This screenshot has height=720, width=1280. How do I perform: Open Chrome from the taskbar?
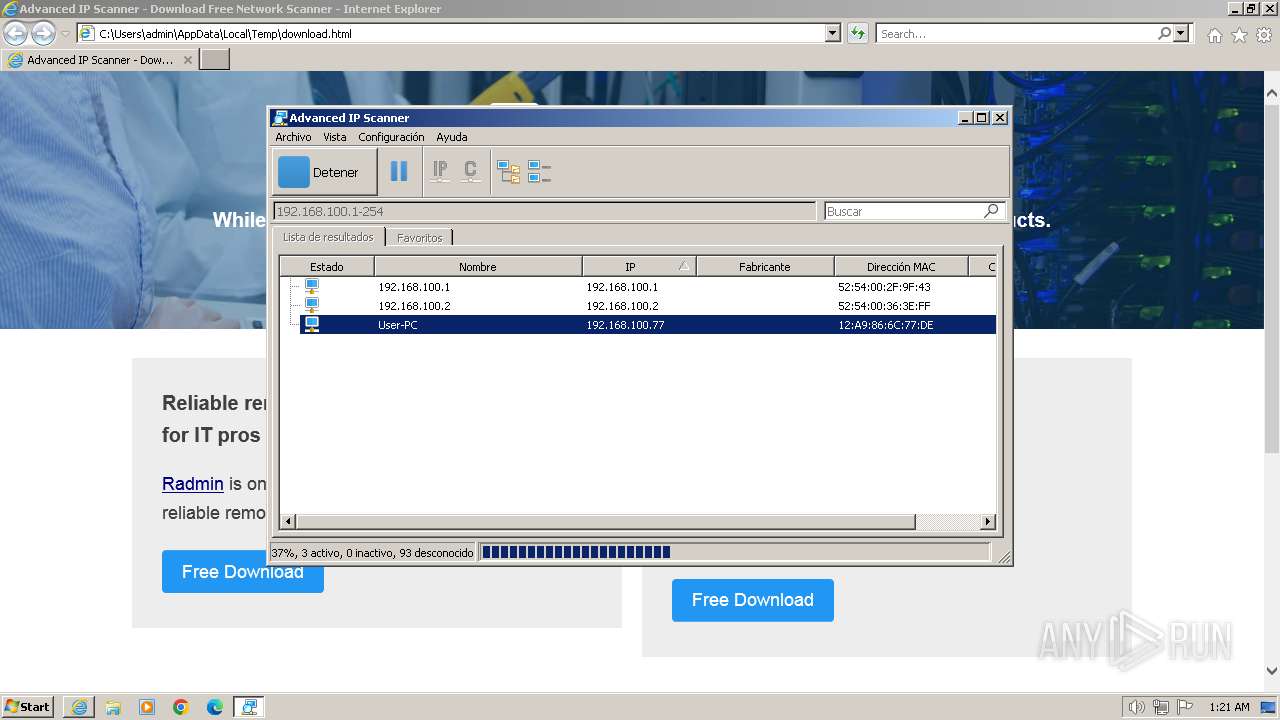181,707
